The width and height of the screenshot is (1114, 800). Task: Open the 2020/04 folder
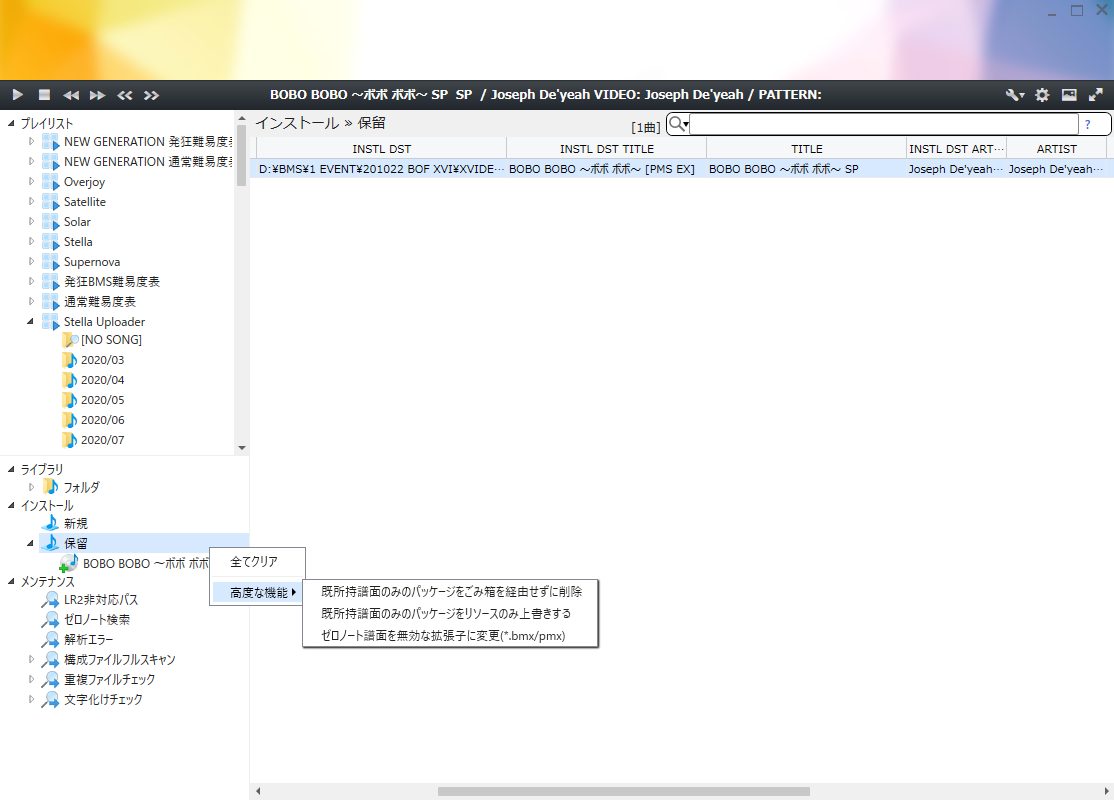[102, 380]
